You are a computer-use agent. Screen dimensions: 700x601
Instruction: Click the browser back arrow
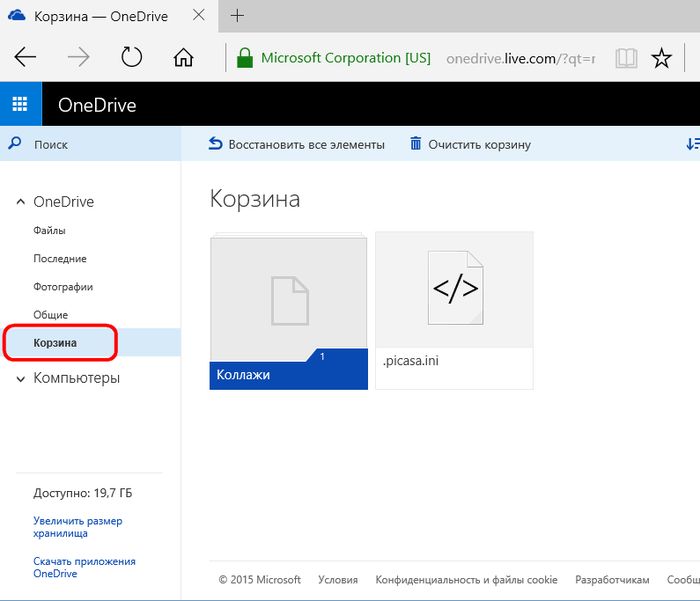click(x=25, y=58)
